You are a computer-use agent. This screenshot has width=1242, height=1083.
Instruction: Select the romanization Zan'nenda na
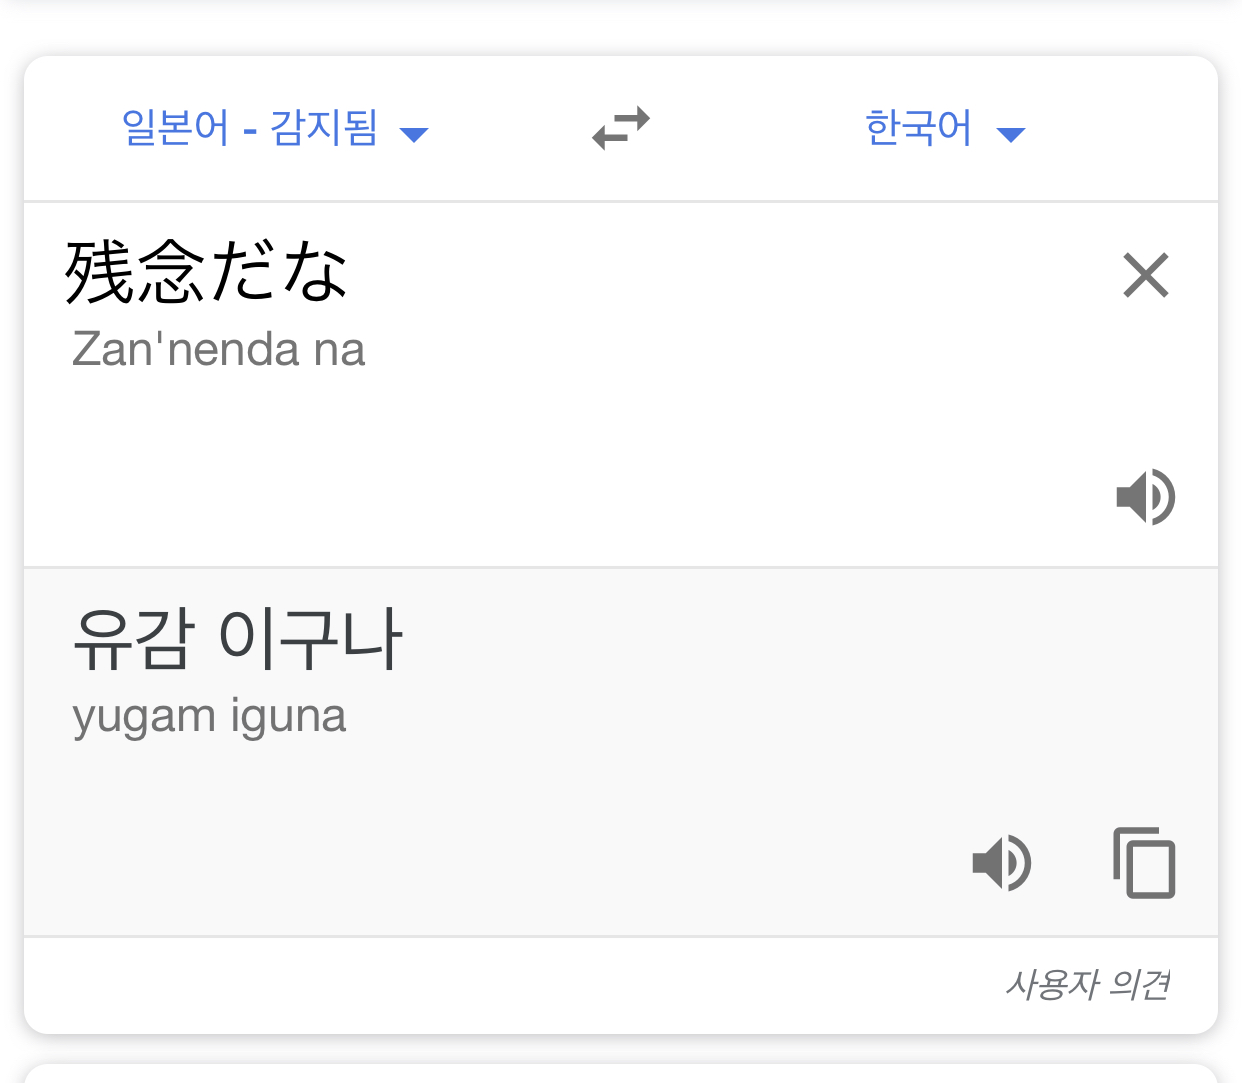tap(218, 350)
